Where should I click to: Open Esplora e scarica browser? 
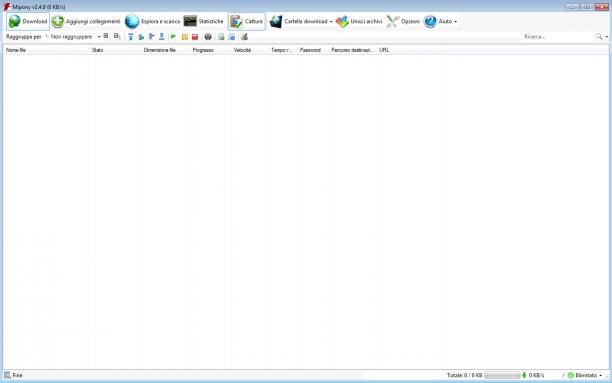click(153, 21)
